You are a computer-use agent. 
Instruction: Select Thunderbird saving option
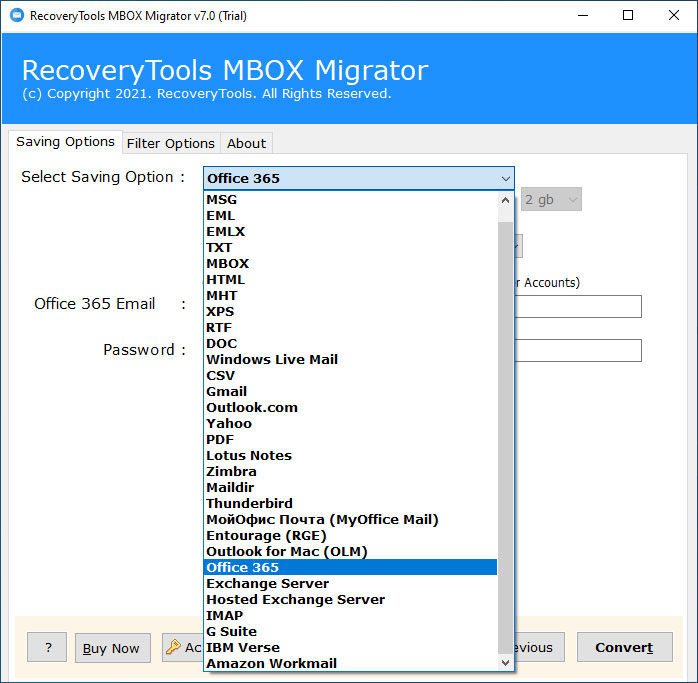point(350,504)
